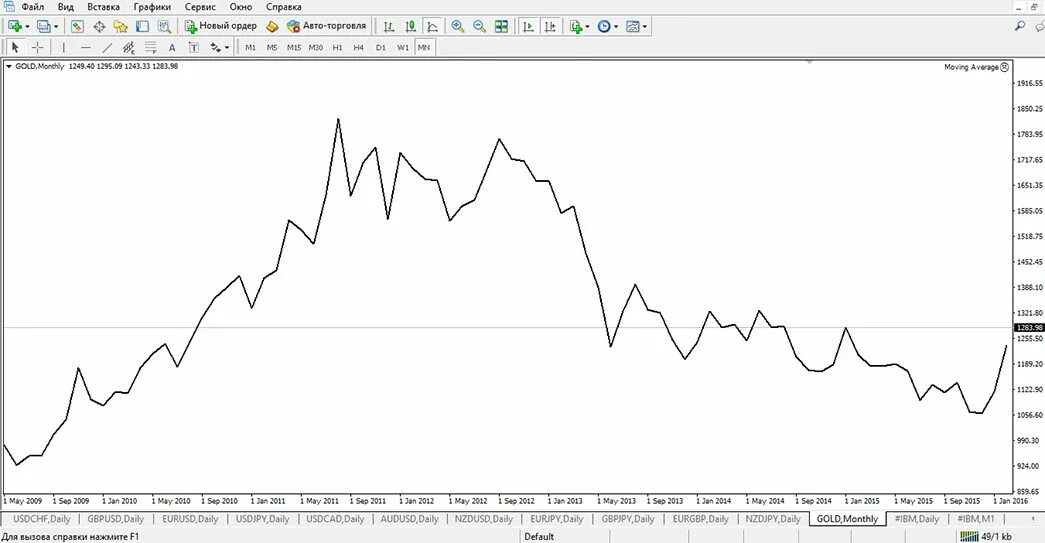Click the Profiles icon
The height and width of the screenshot is (543, 1045).
tap(44, 26)
